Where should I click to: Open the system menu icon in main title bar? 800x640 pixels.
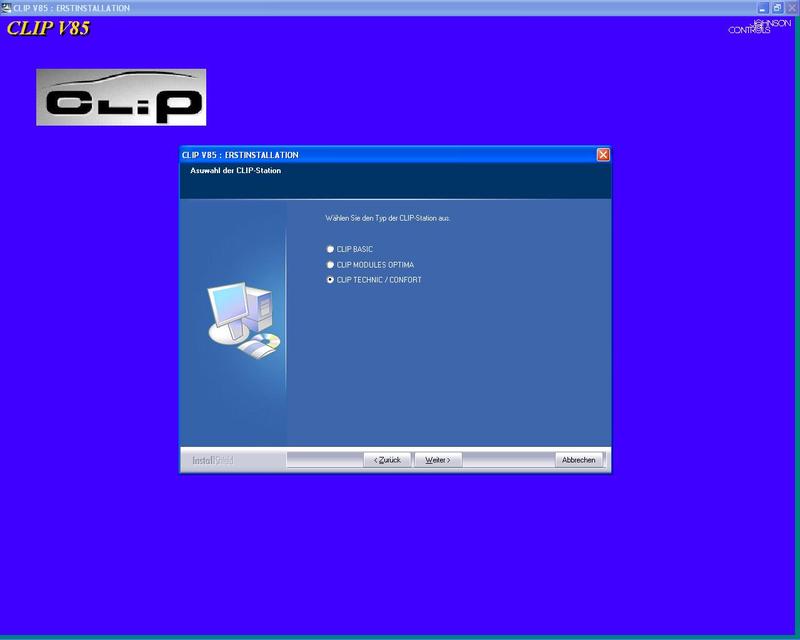click(6, 7)
